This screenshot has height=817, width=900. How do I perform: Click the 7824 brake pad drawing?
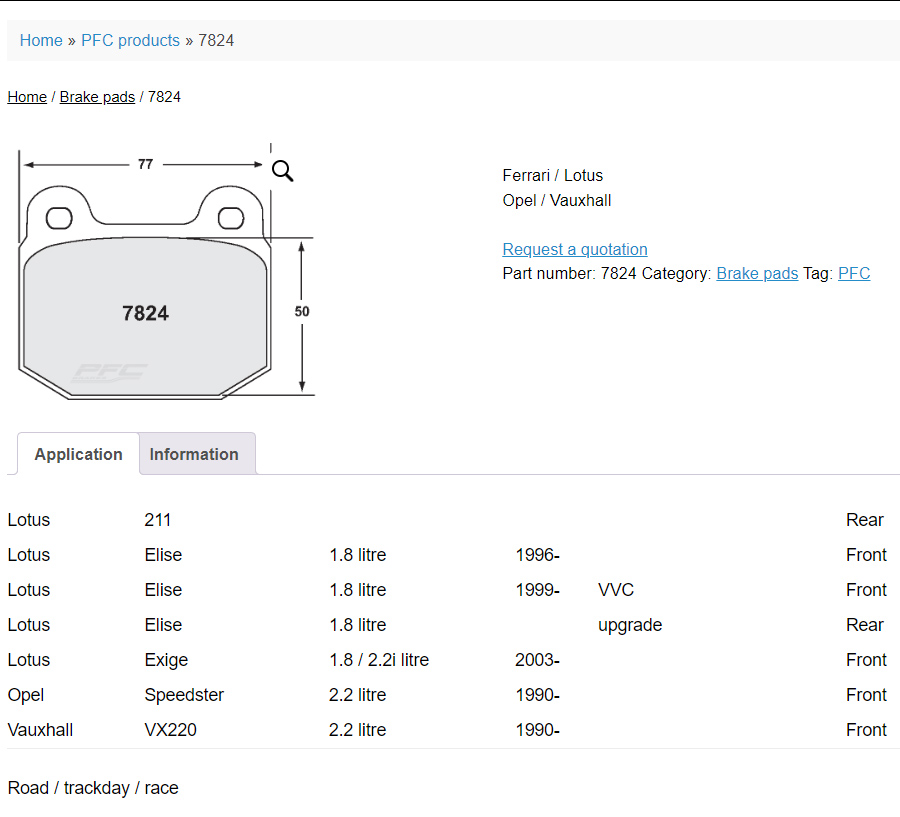tap(145, 313)
